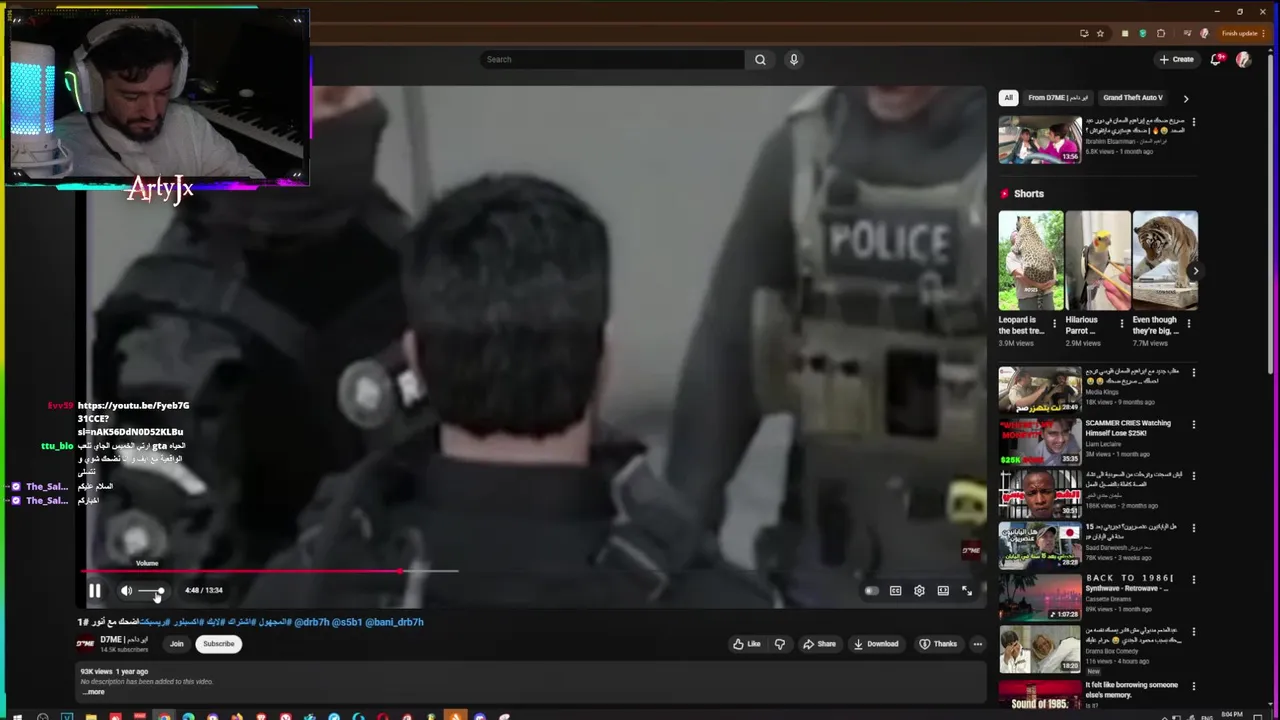The width and height of the screenshot is (1280, 720).
Task: Click the magnifier search button
Action: pyautogui.click(x=760, y=60)
